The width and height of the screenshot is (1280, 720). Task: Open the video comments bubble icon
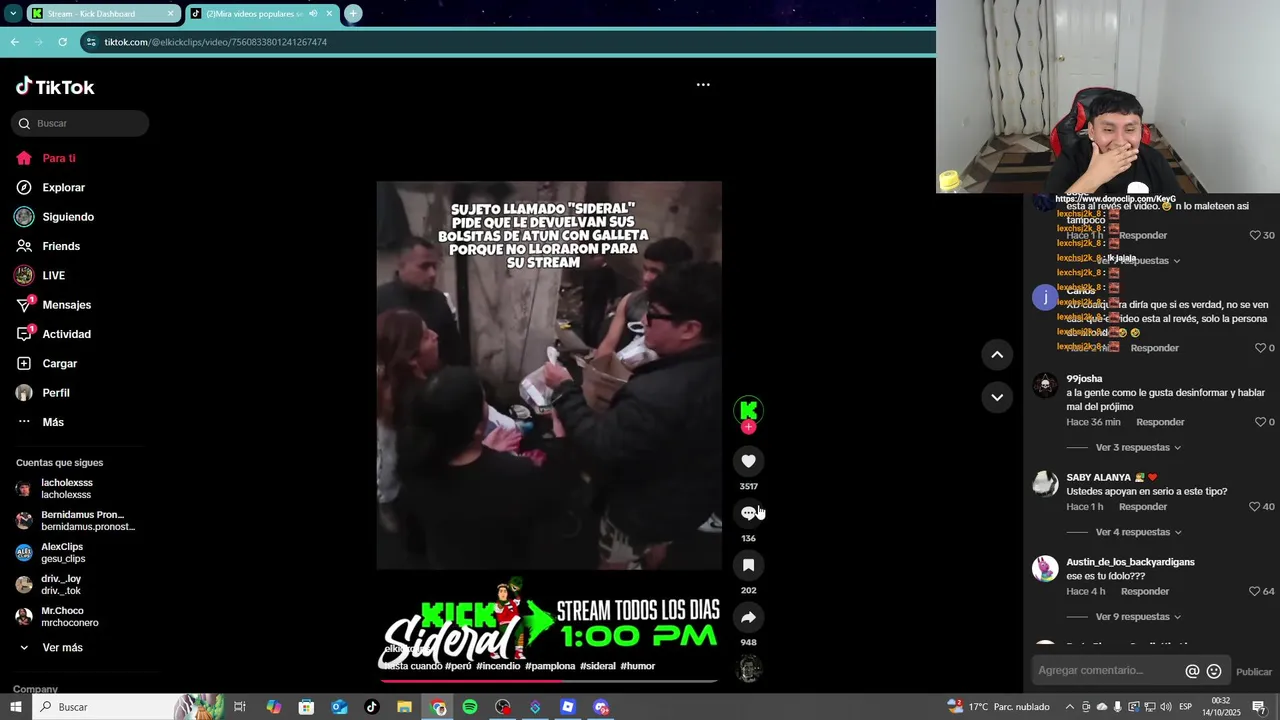pyautogui.click(x=748, y=513)
